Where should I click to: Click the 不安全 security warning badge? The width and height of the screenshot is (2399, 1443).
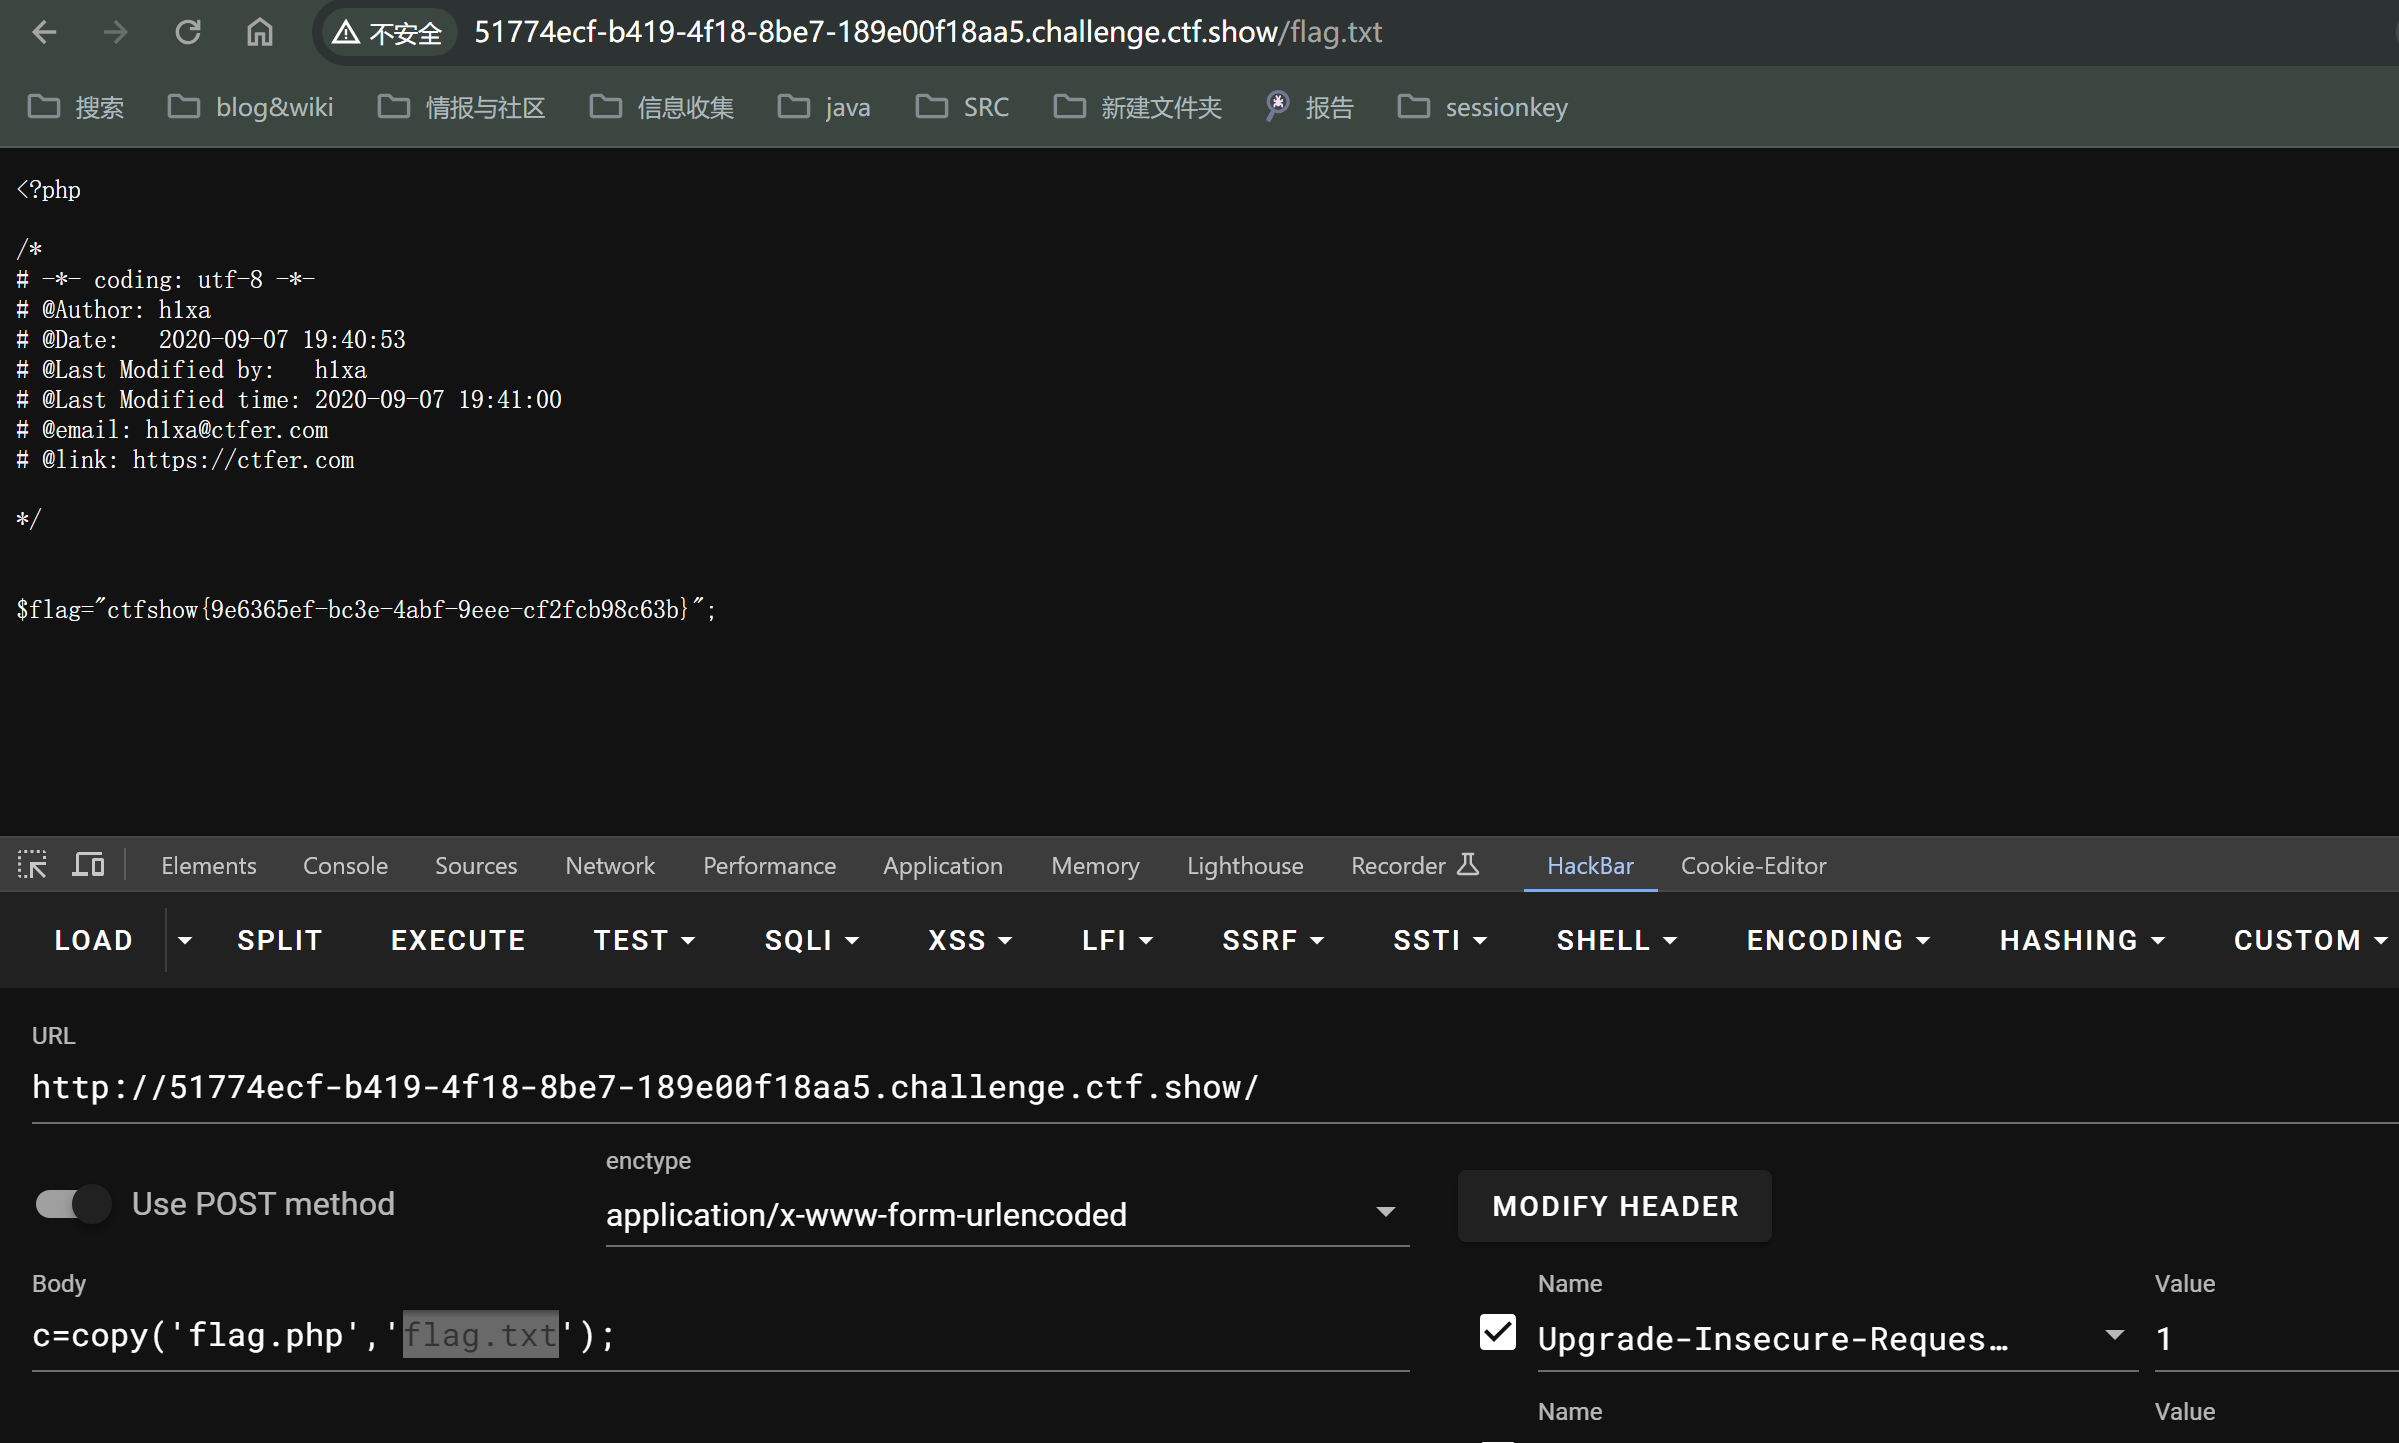coord(387,33)
